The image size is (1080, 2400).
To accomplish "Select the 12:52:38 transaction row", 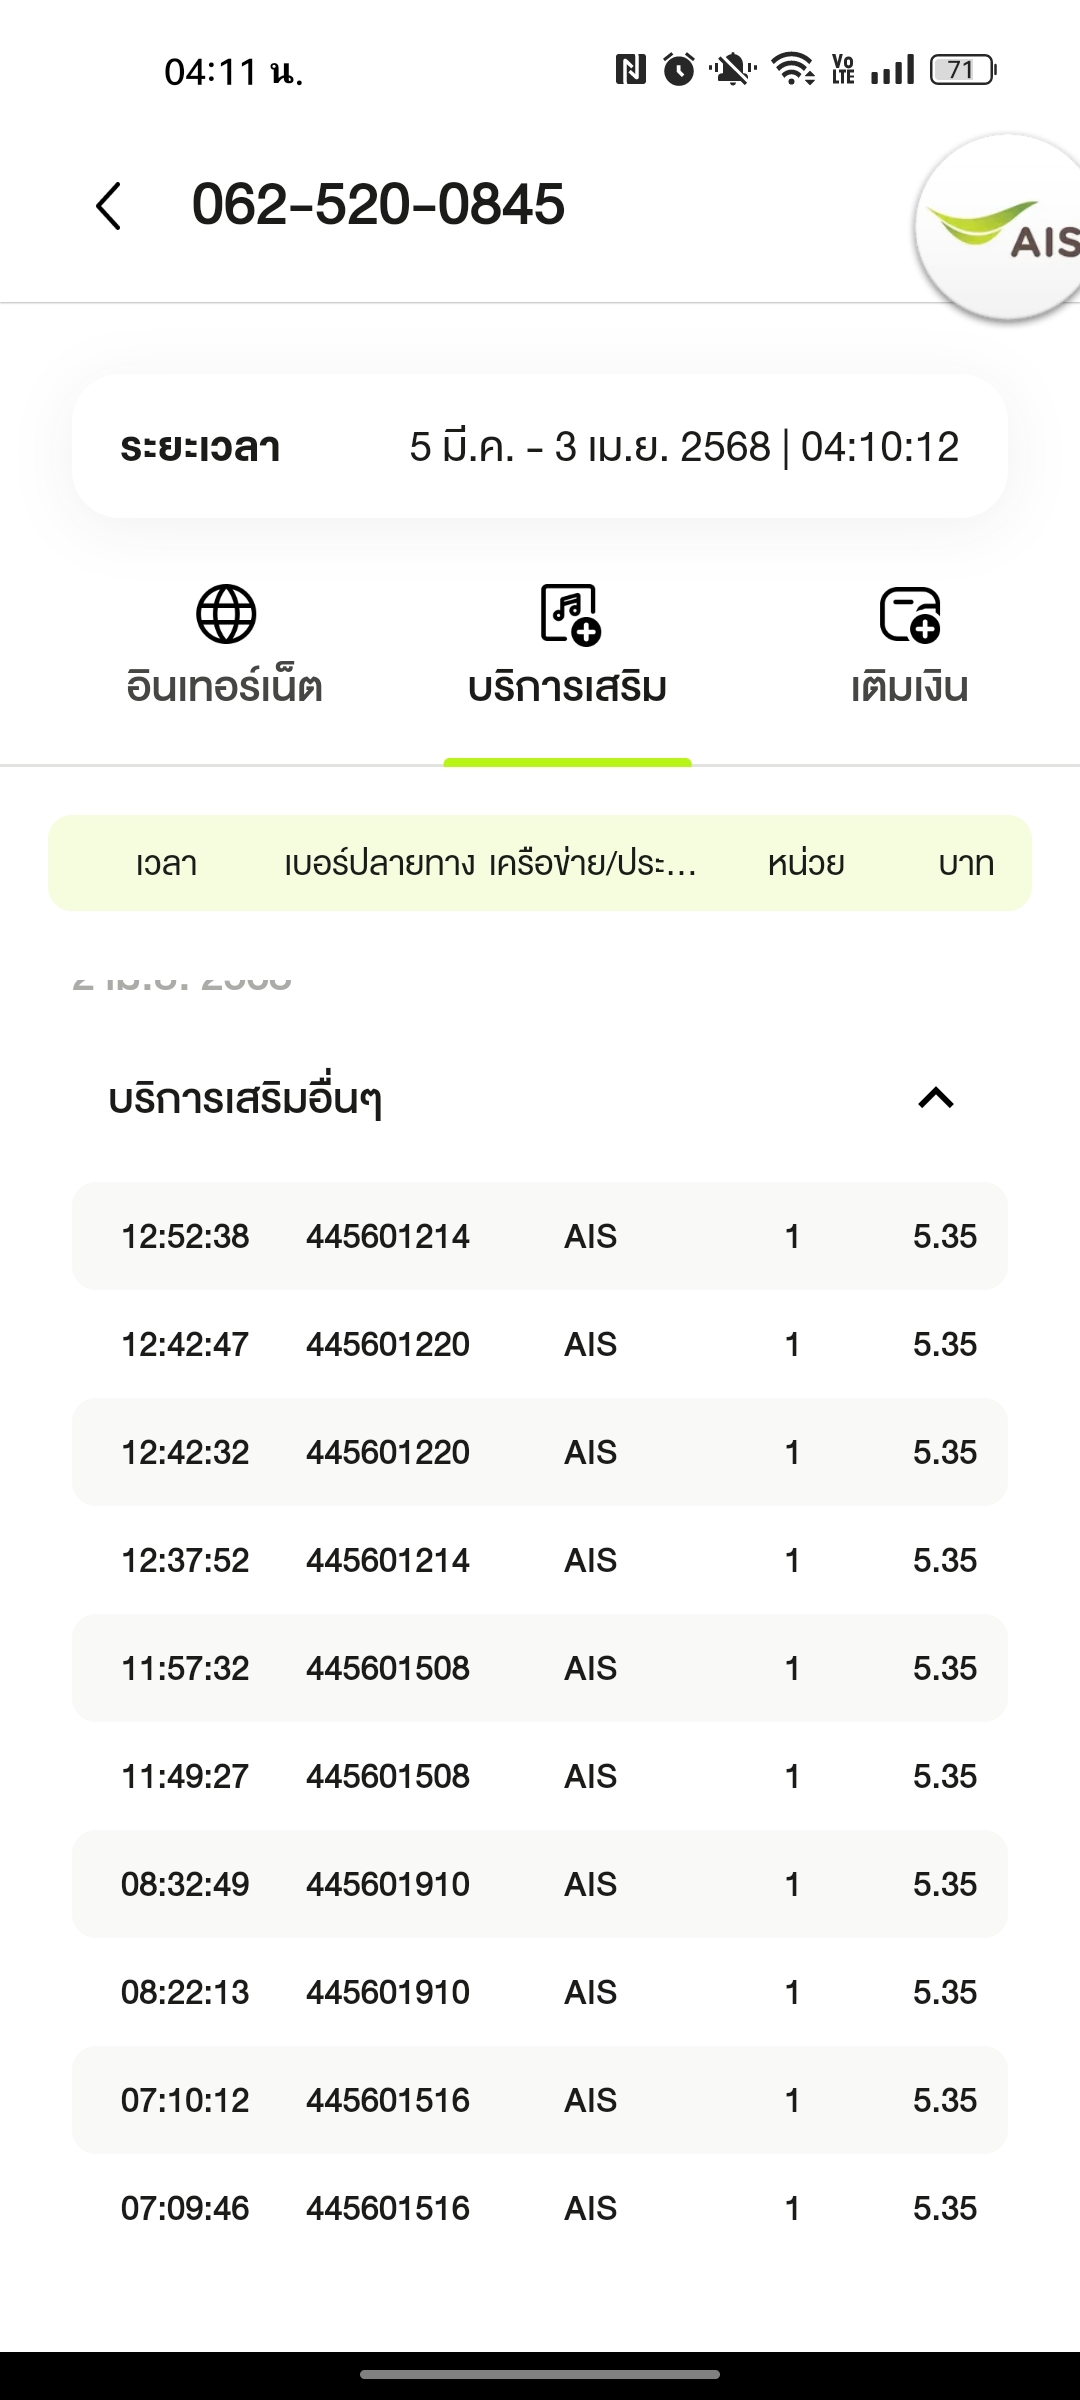I will [x=540, y=1236].
